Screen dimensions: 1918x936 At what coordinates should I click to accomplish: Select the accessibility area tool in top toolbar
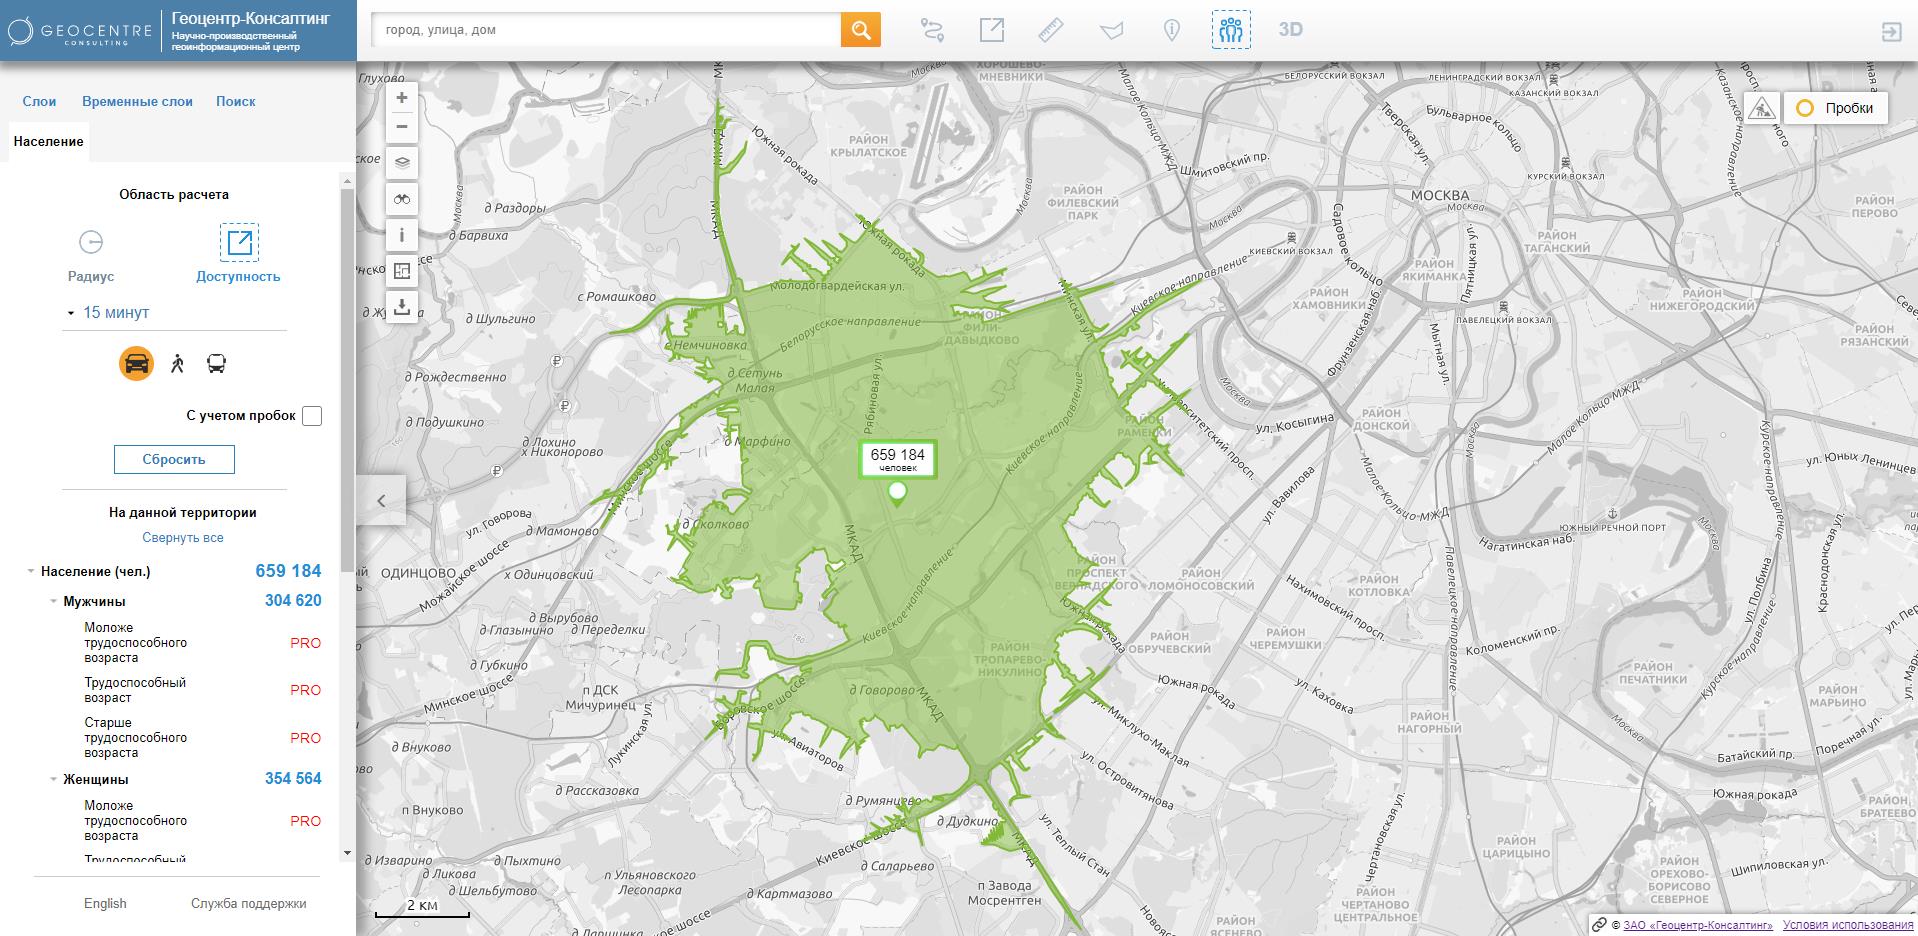point(991,30)
